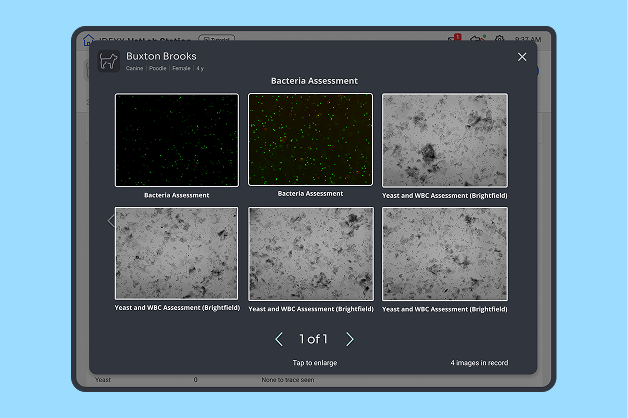Enlarge the green-only Bacteria Assessment image
Image resolution: width=628 pixels, height=418 pixels.
pos(177,140)
